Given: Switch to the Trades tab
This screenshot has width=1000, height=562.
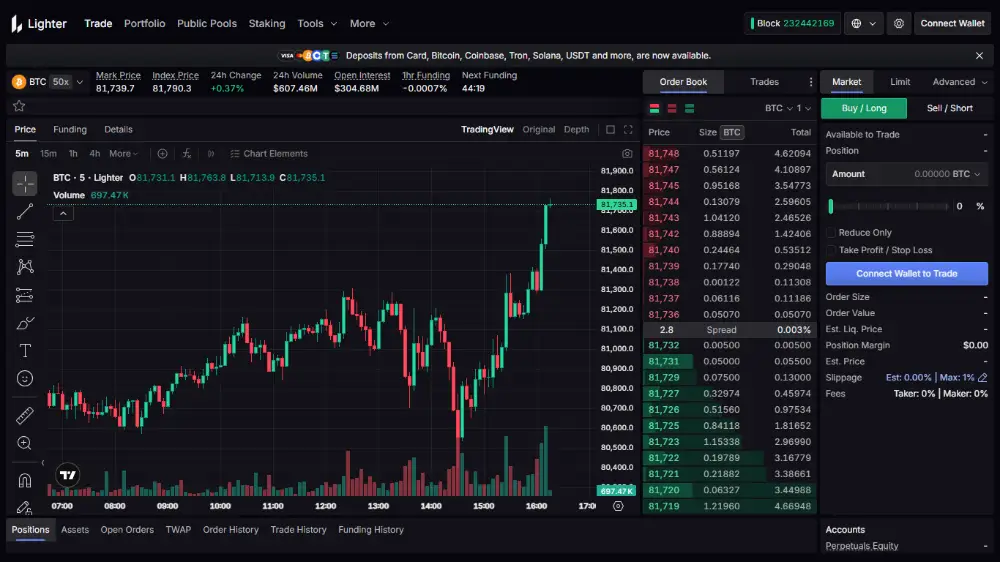Looking at the screenshot, I should click(x=764, y=82).
